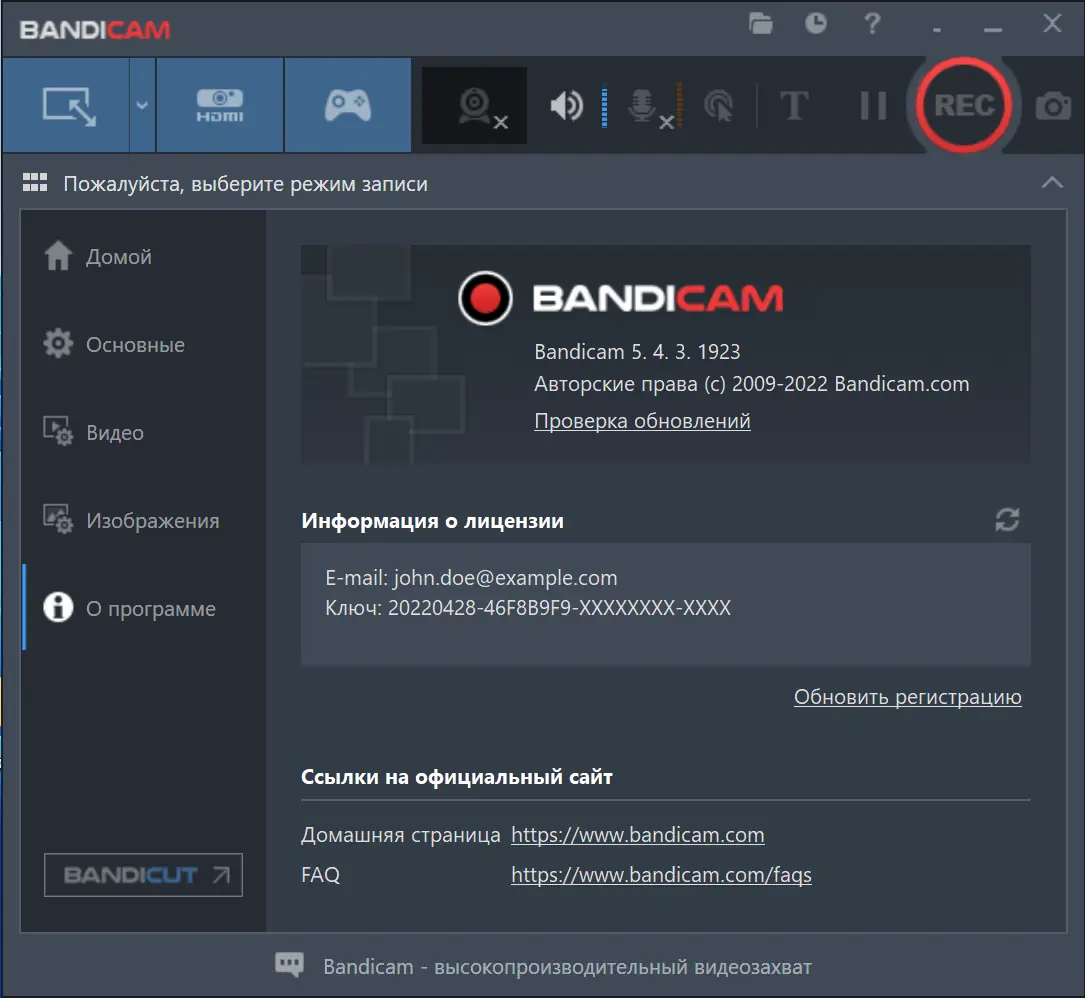
Task: Click the microphone volume level meter
Action: pyautogui.click(x=680, y=106)
